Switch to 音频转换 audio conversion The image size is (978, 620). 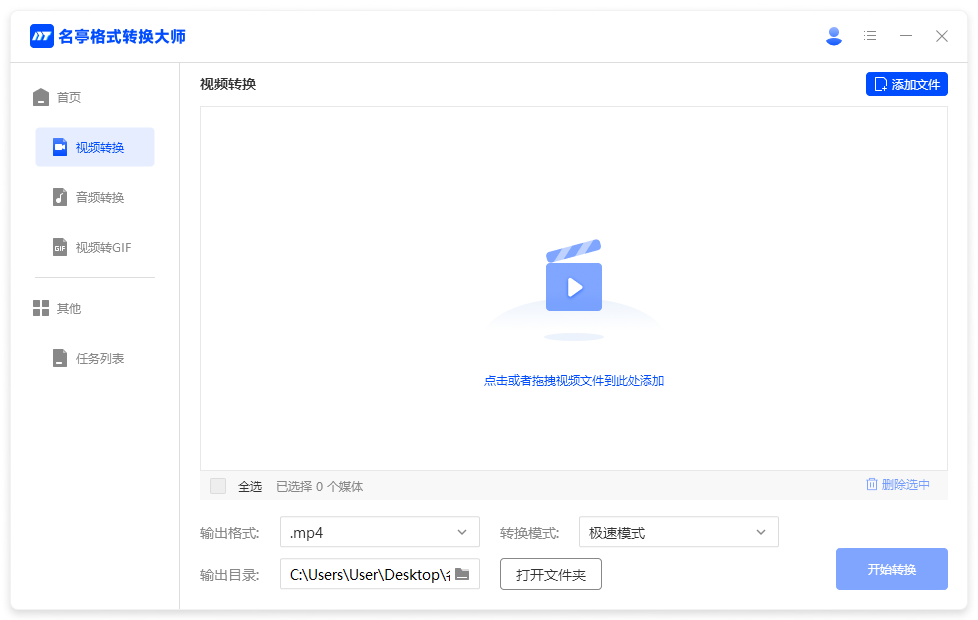click(95, 197)
